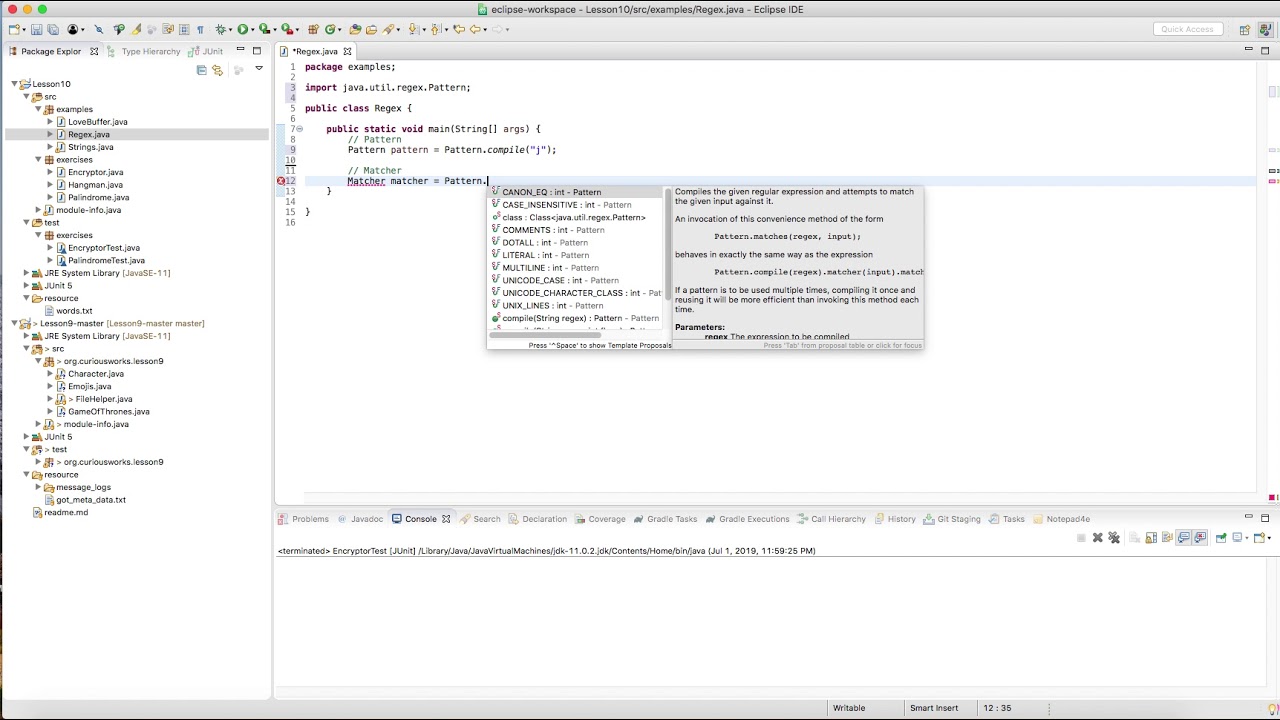Image resolution: width=1280 pixels, height=720 pixels.
Task: Click Remove All Terminated Launches icon
Action: (x=1114, y=538)
